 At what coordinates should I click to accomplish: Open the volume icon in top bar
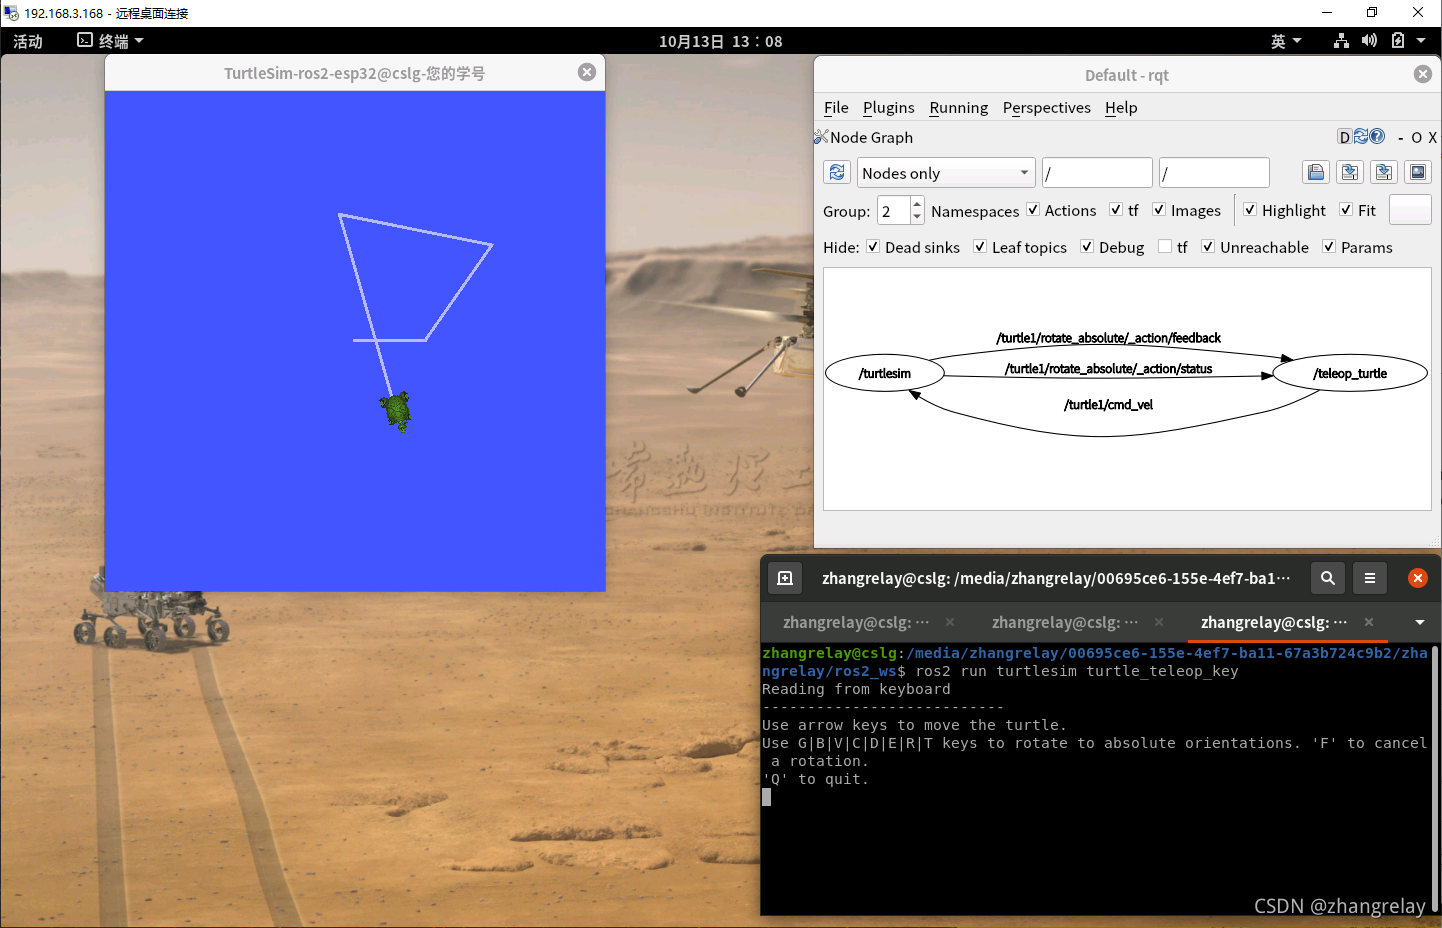[1369, 41]
